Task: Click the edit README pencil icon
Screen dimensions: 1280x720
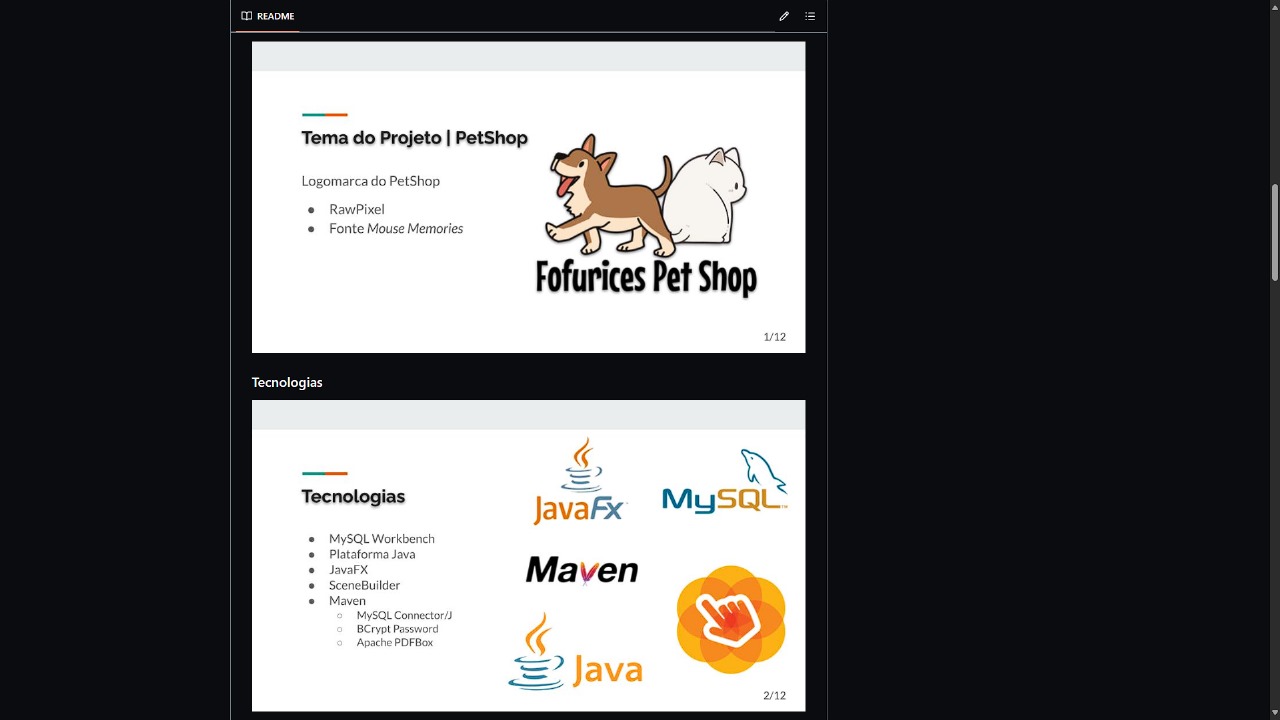Action: pos(784,16)
